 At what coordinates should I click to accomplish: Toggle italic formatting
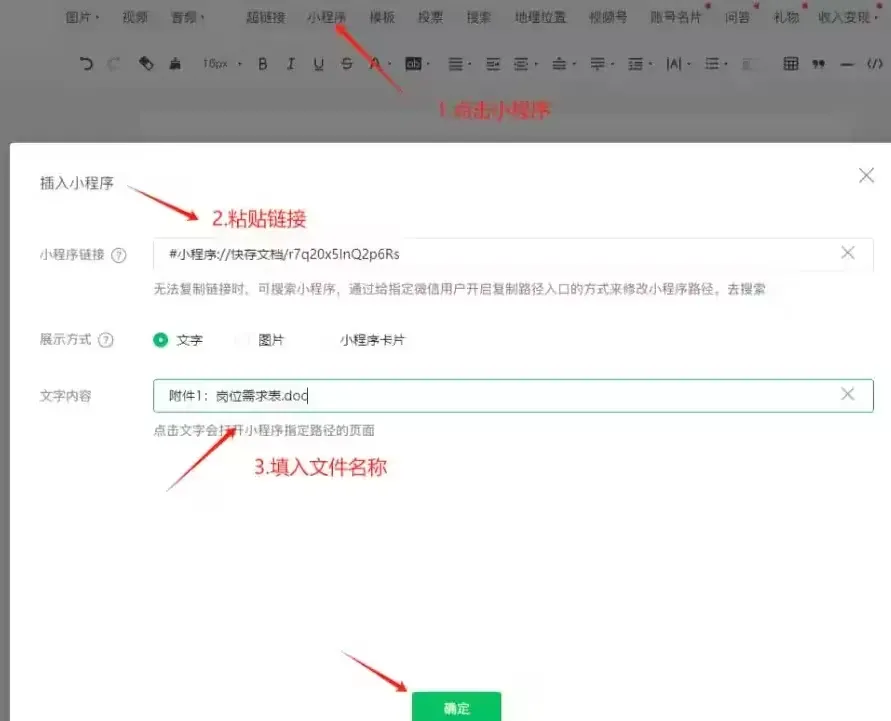291,64
